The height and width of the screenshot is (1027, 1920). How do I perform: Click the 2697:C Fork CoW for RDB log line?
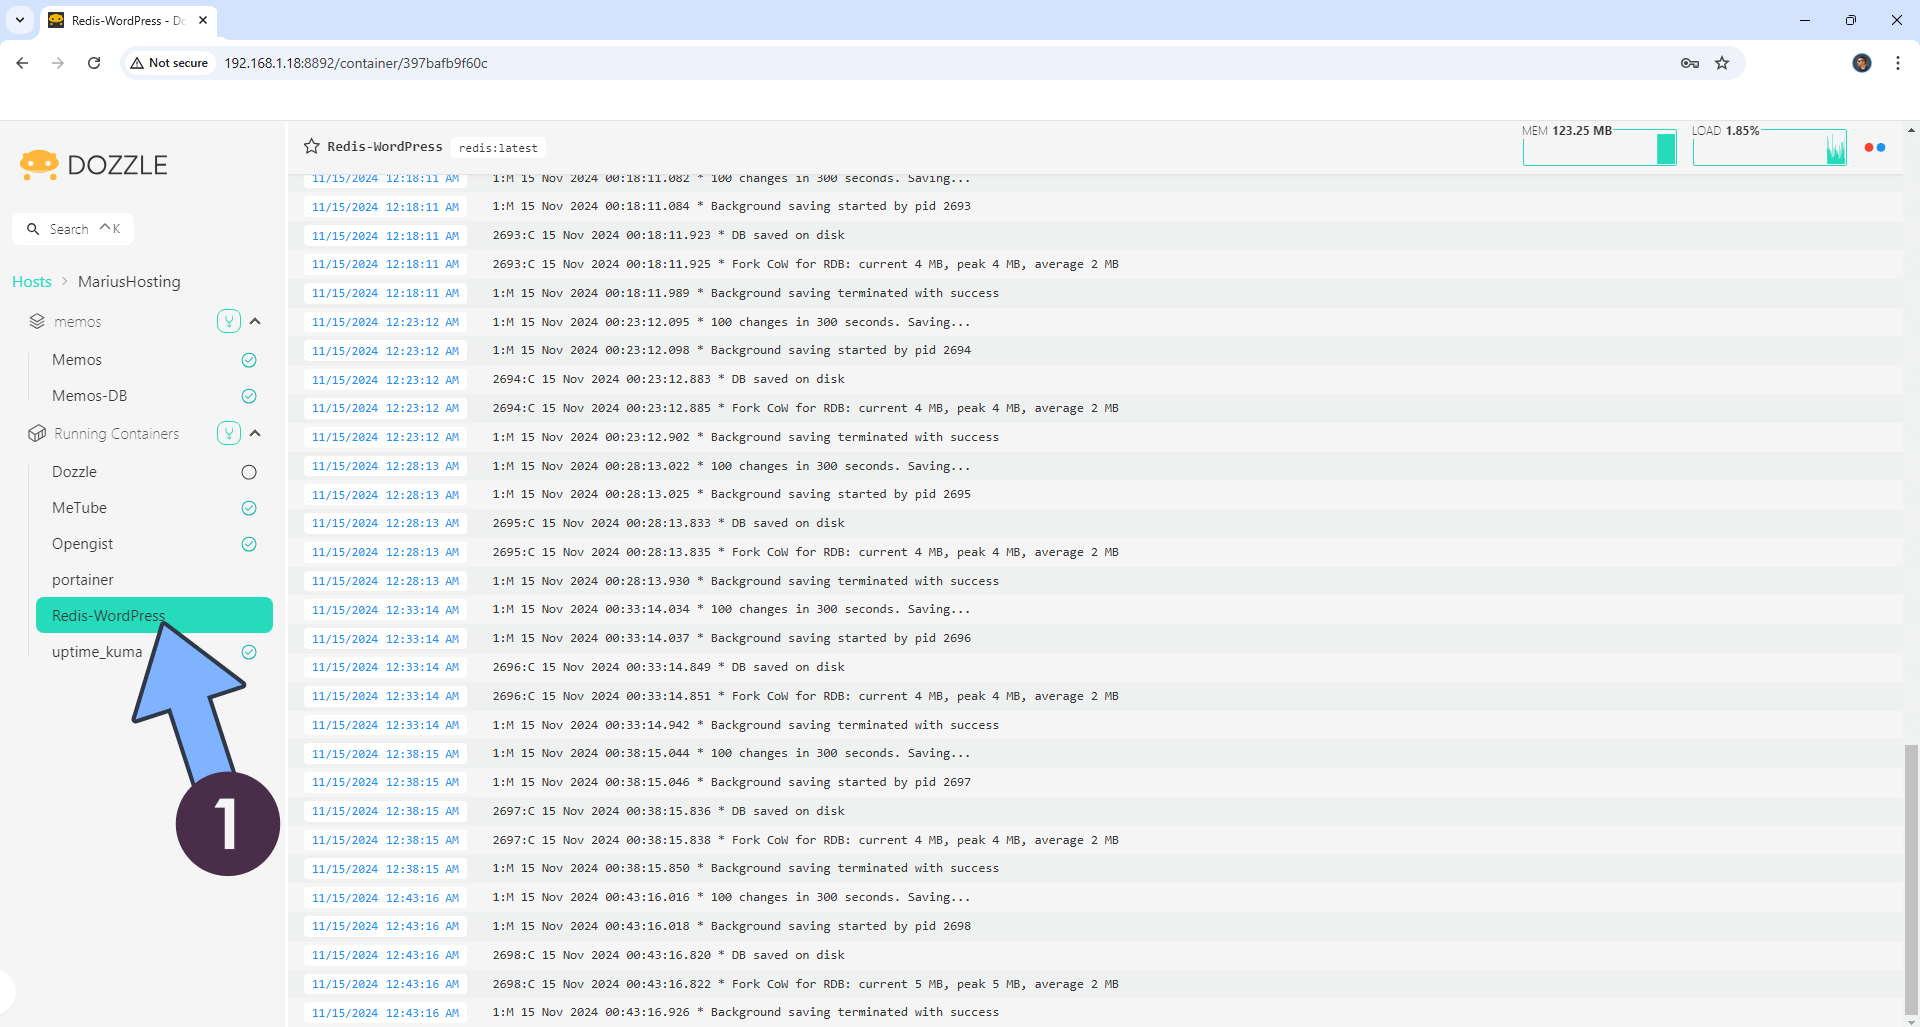pos(805,840)
